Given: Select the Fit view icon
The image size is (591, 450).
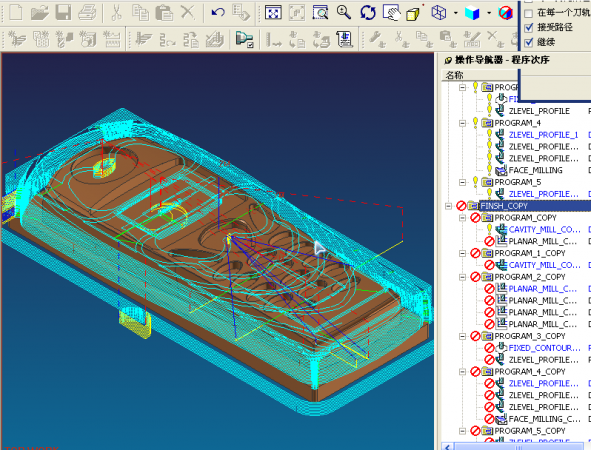Looking at the screenshot, I should point(273,12).
